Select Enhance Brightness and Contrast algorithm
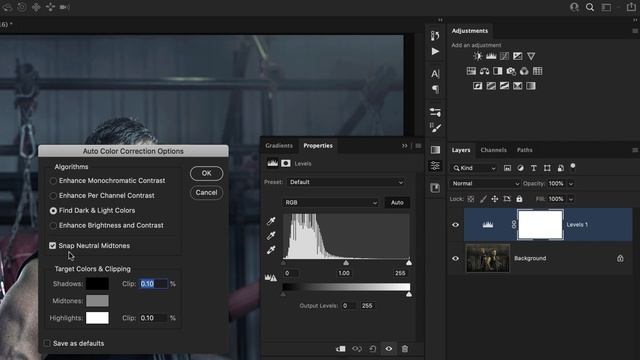Screen dimensions: 640x360 [53, 225]
